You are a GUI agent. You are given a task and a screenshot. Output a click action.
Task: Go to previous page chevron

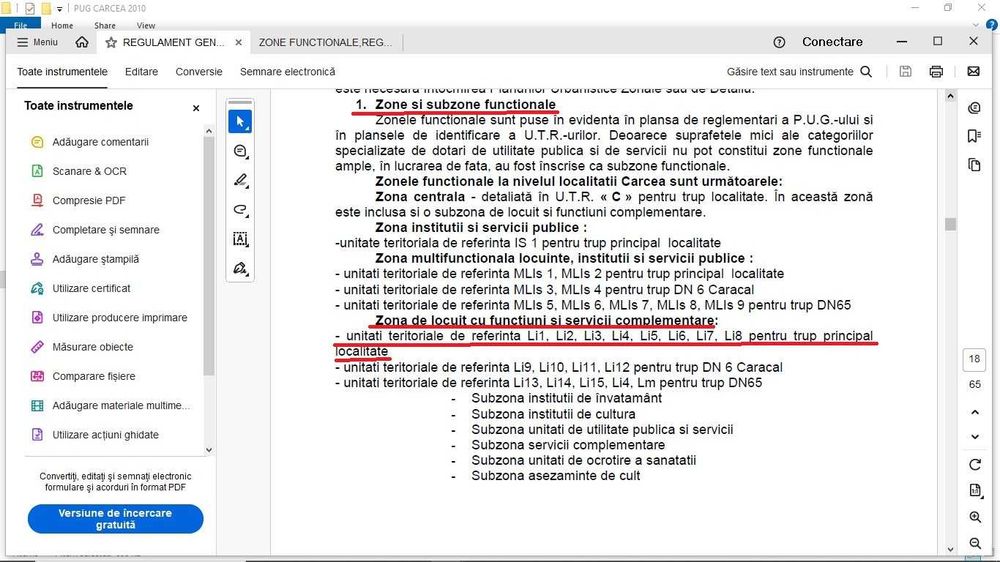coord(974,413)
